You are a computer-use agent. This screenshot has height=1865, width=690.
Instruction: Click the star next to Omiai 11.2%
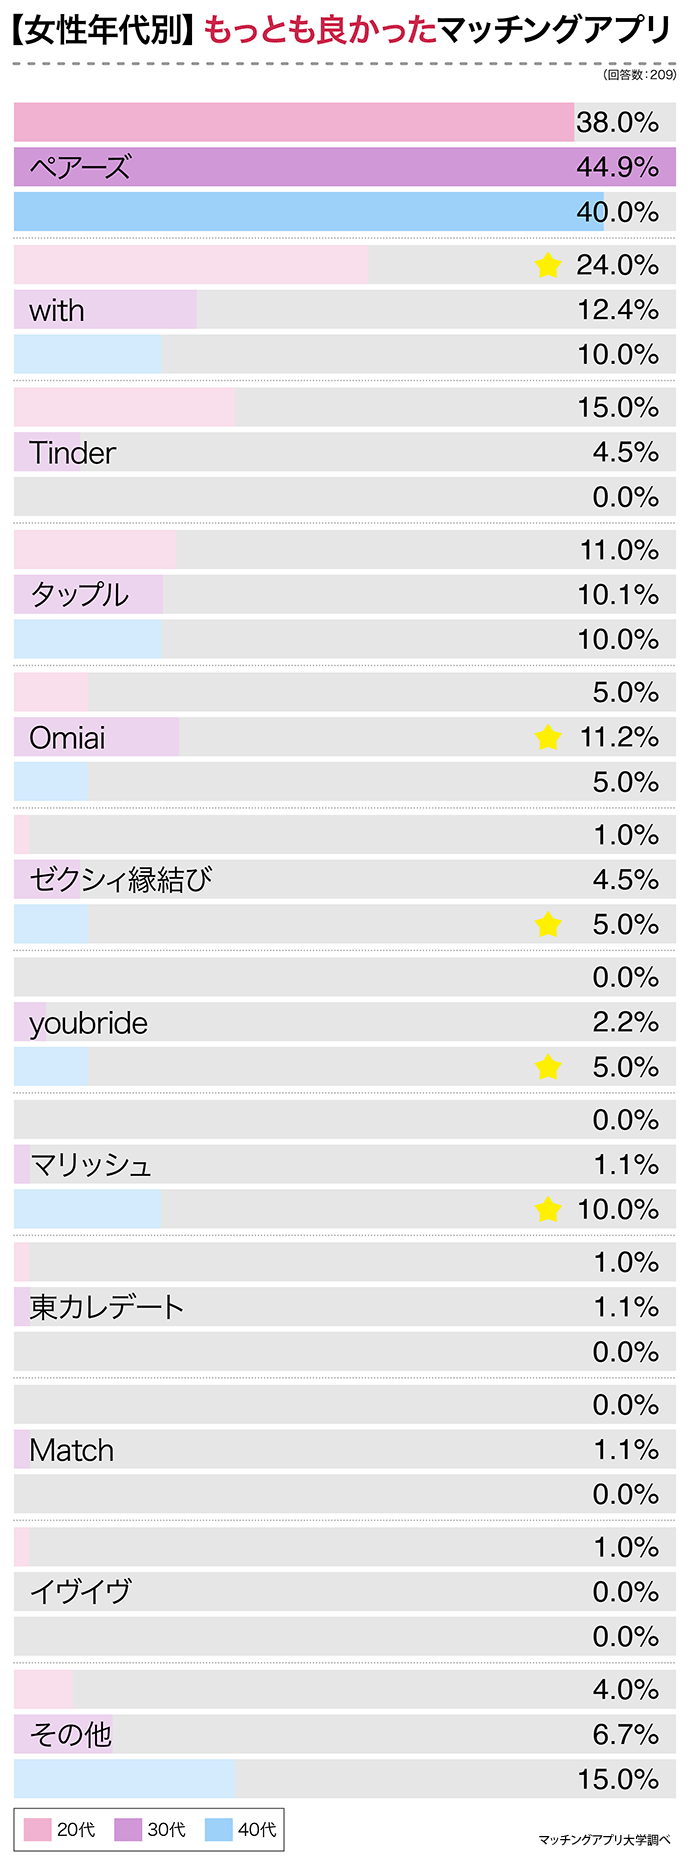(x=547, y=738)
